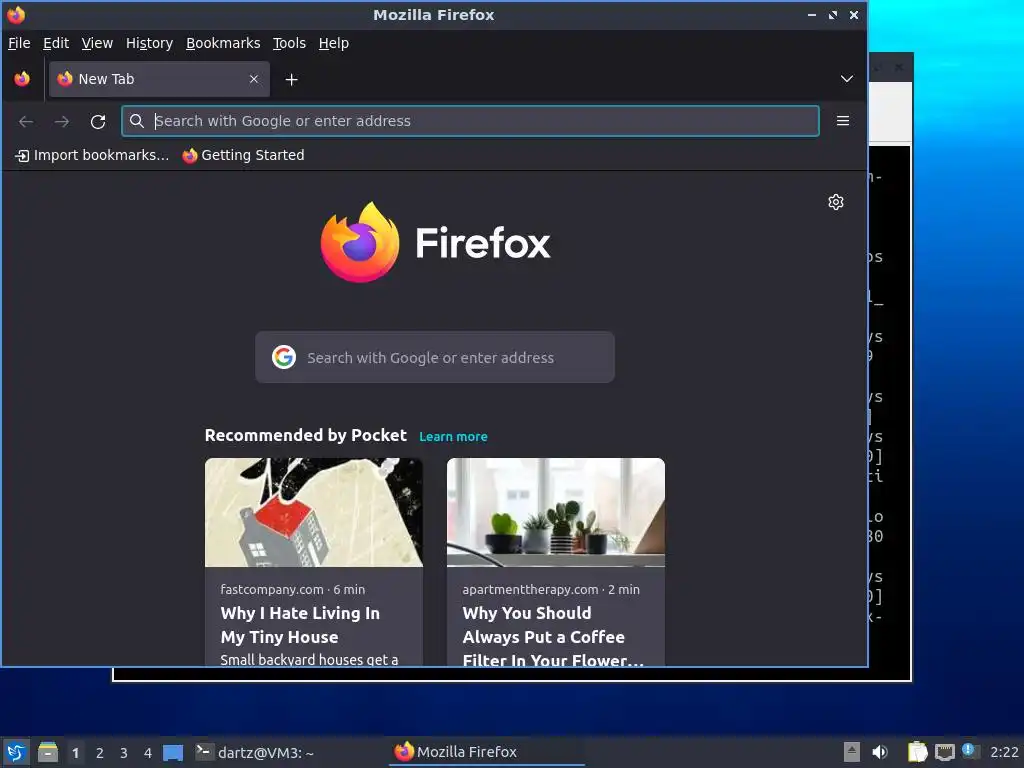Open the desktop start menu icon
This screenshot has height=768, width=1024.
point(16,752)
